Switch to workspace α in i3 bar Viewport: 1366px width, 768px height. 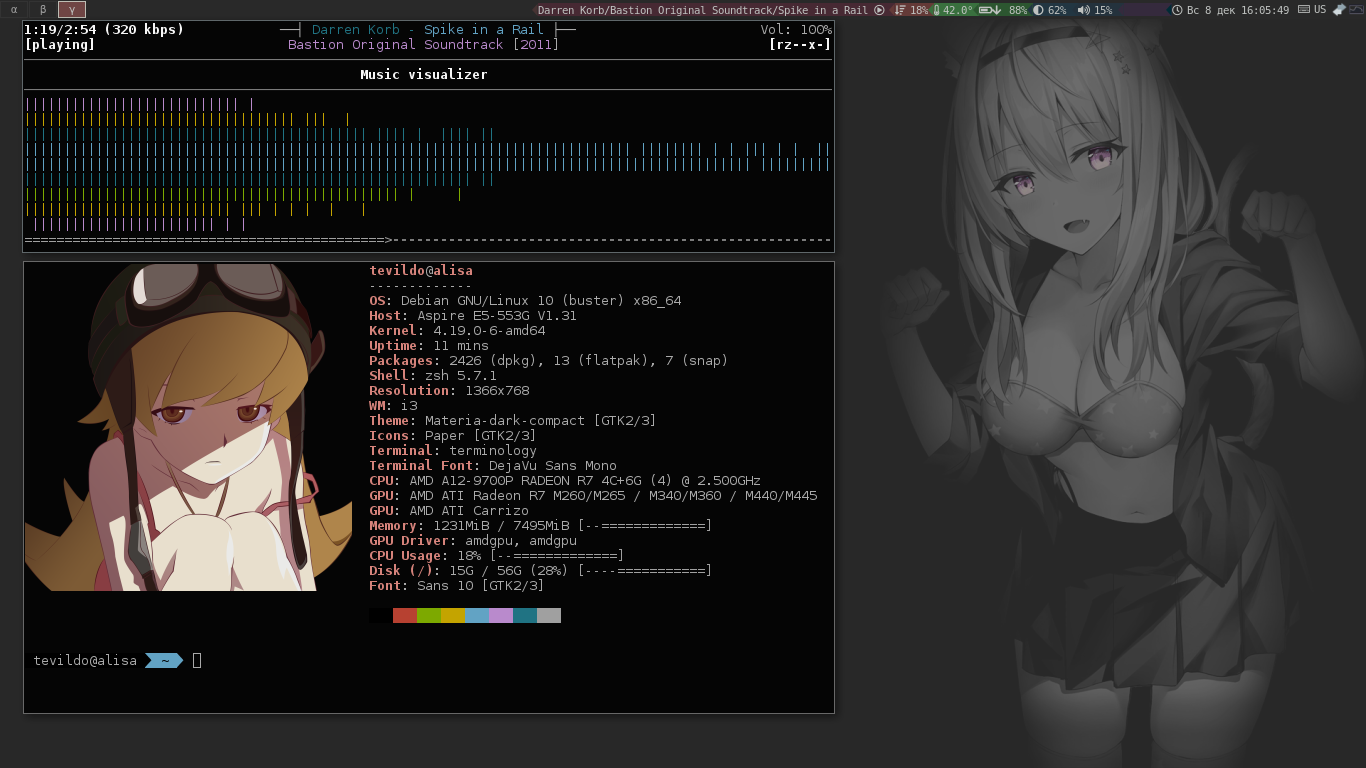(x=14, y=9)
